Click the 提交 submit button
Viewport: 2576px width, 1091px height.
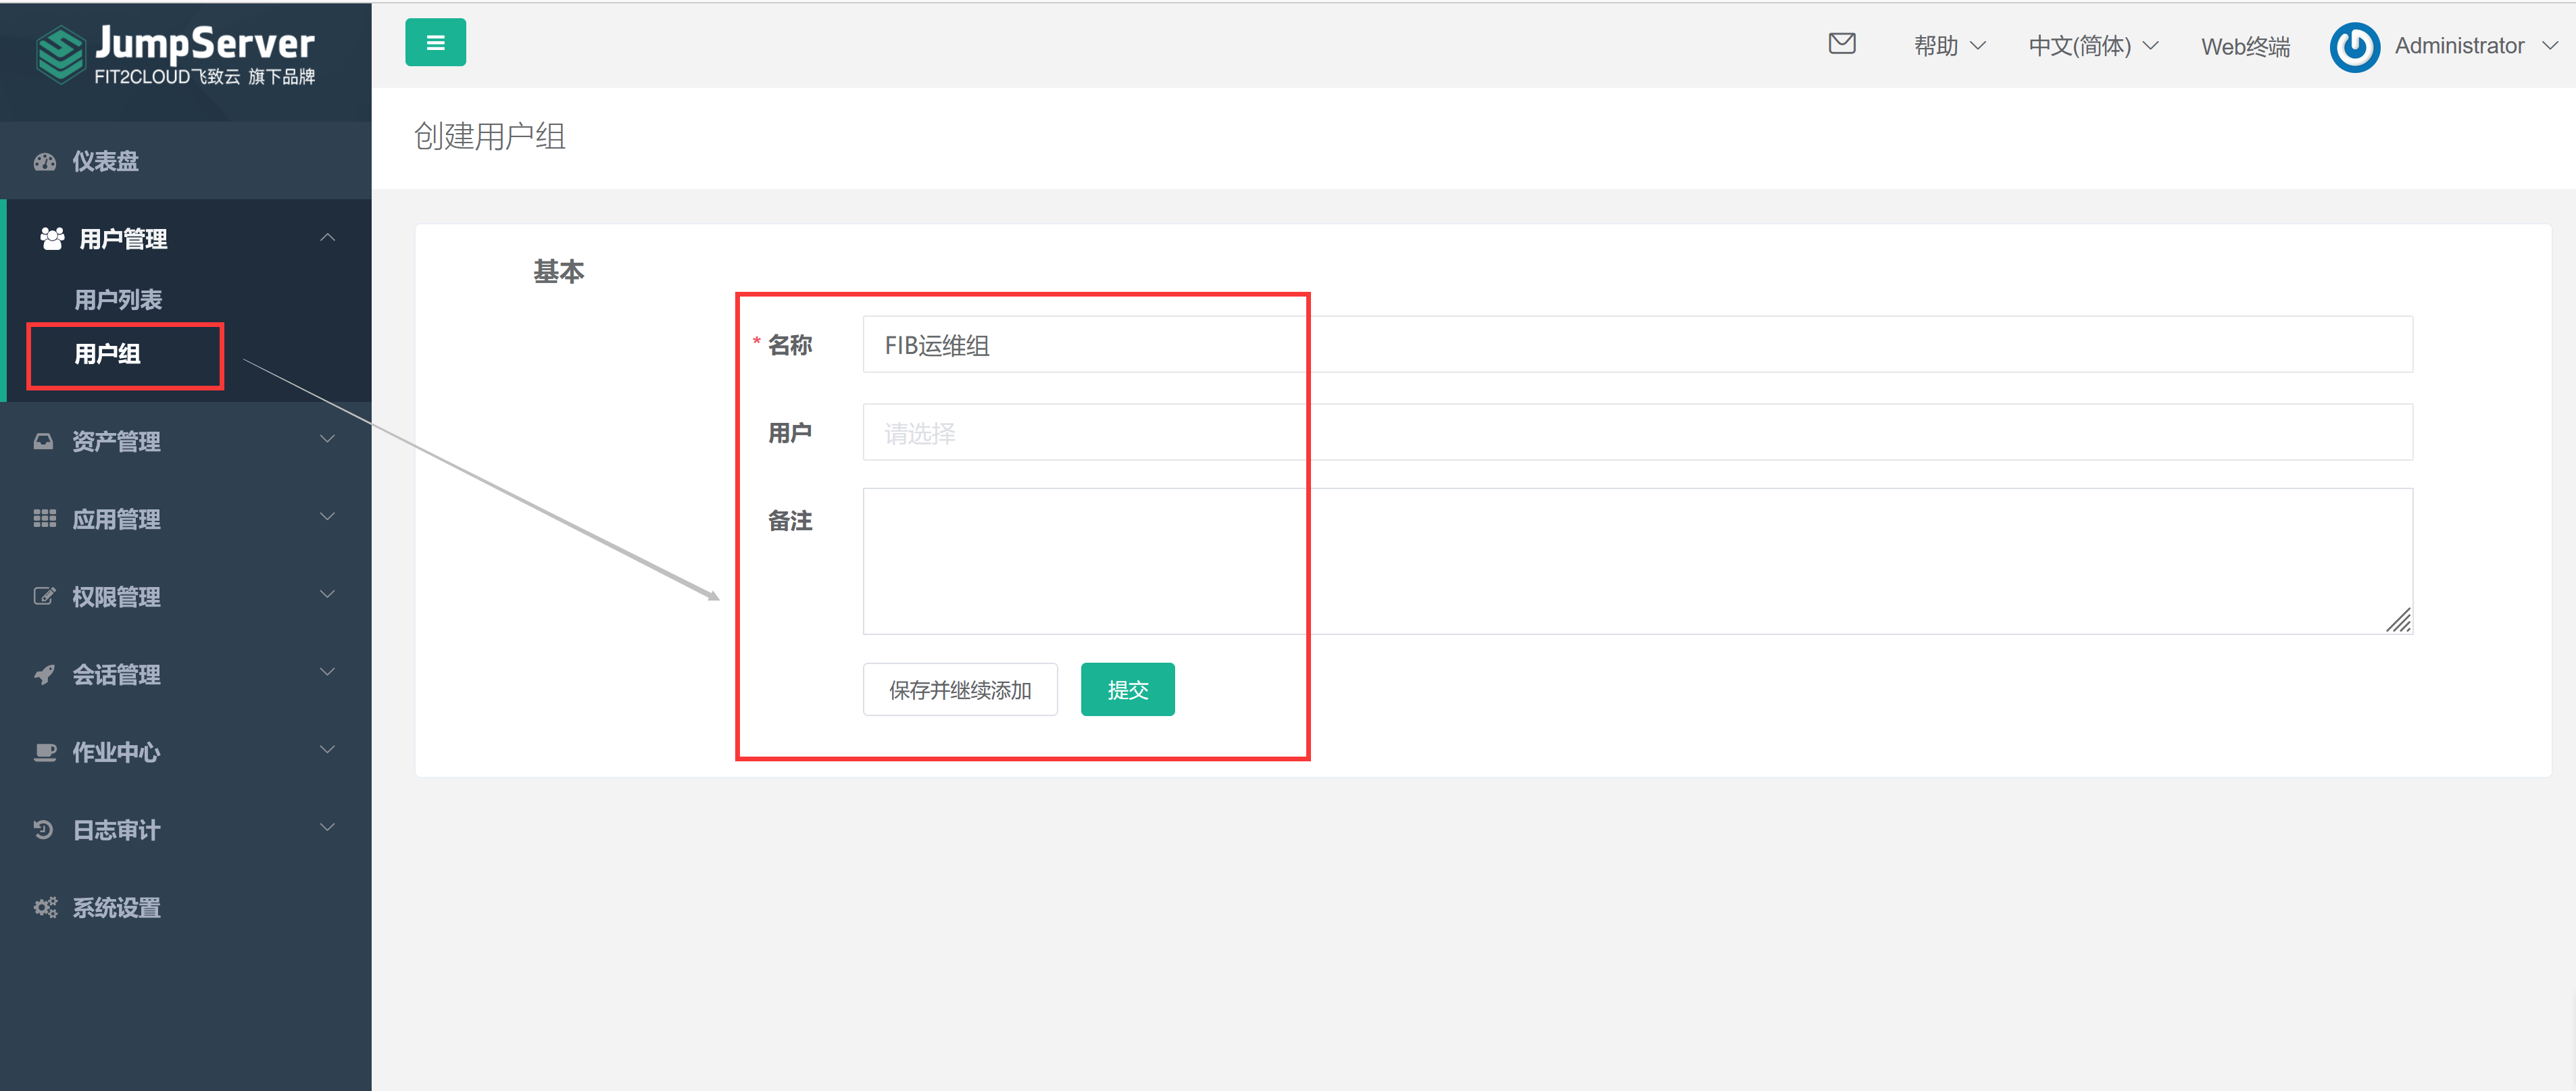pyautogui.click(x=1127, y=689)
